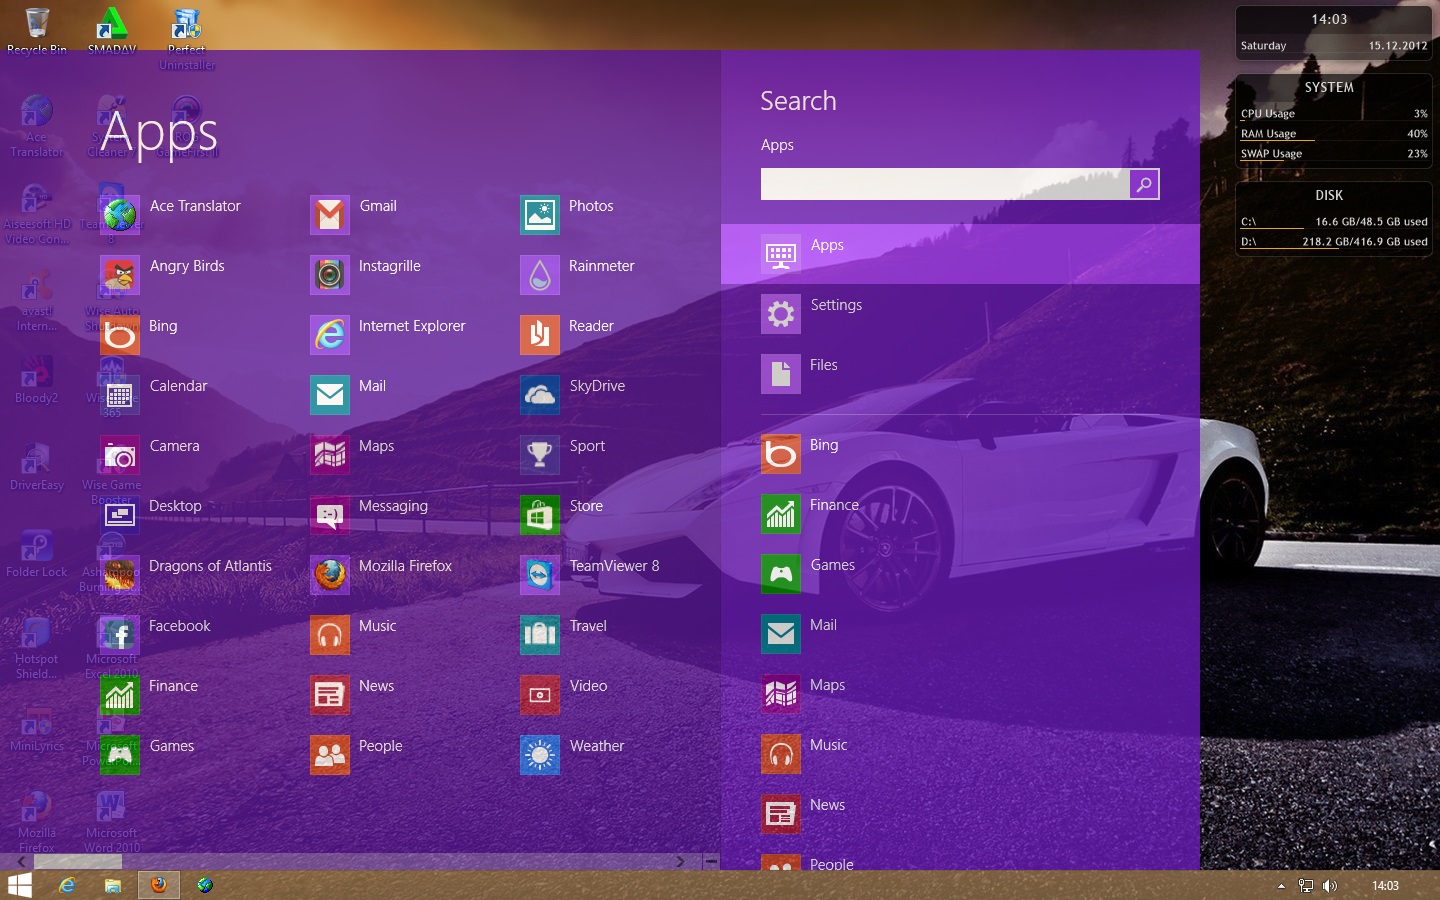Open the Desktop app tile
The height and width of the screenshot is (900, 1440).
[120, 515]
